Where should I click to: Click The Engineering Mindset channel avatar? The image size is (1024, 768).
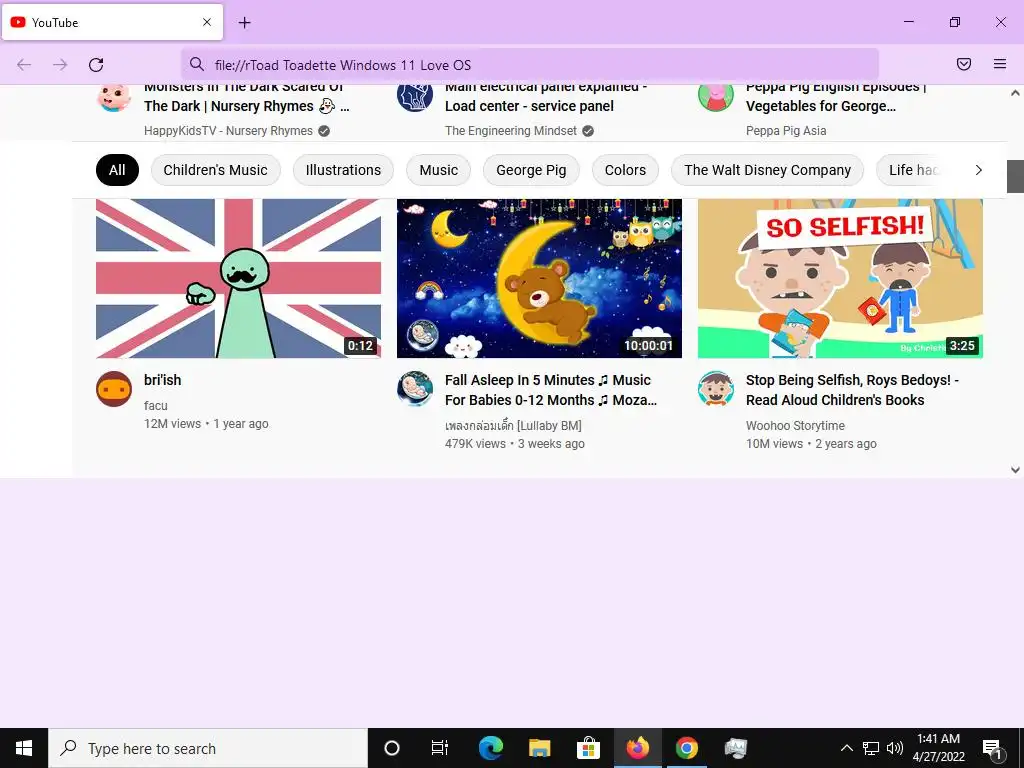415,97
